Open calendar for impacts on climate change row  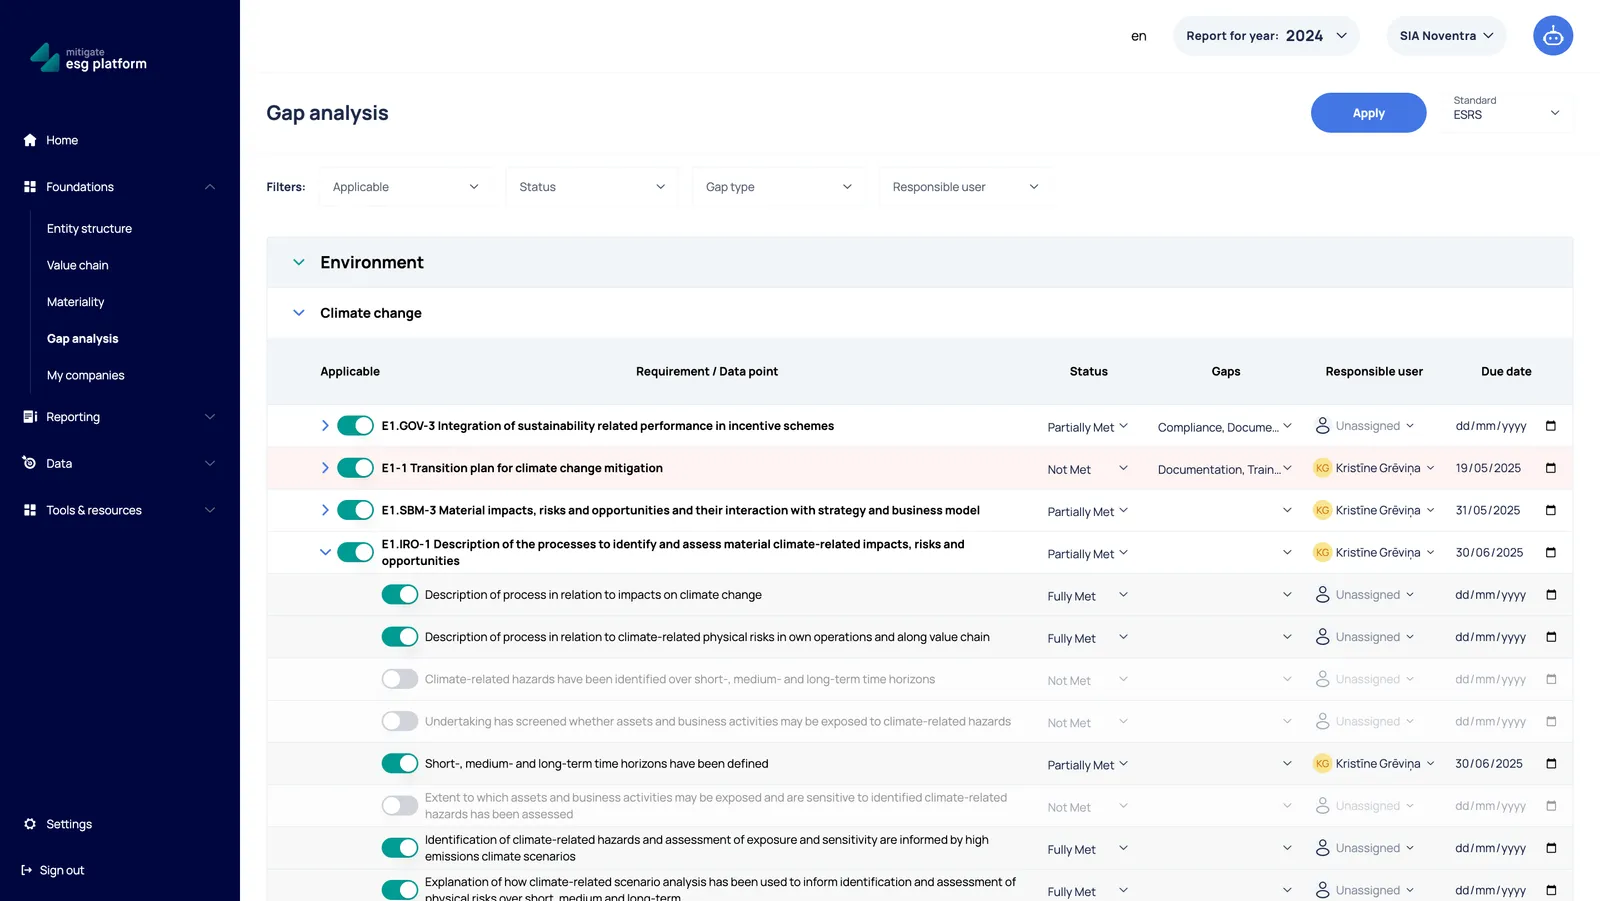1551,595
